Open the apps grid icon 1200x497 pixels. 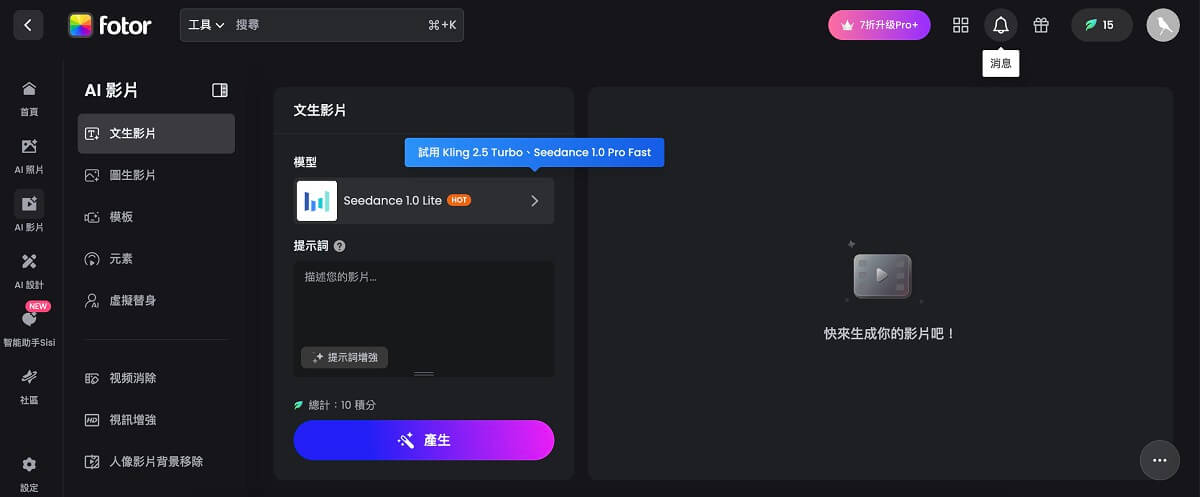[961, 25]
